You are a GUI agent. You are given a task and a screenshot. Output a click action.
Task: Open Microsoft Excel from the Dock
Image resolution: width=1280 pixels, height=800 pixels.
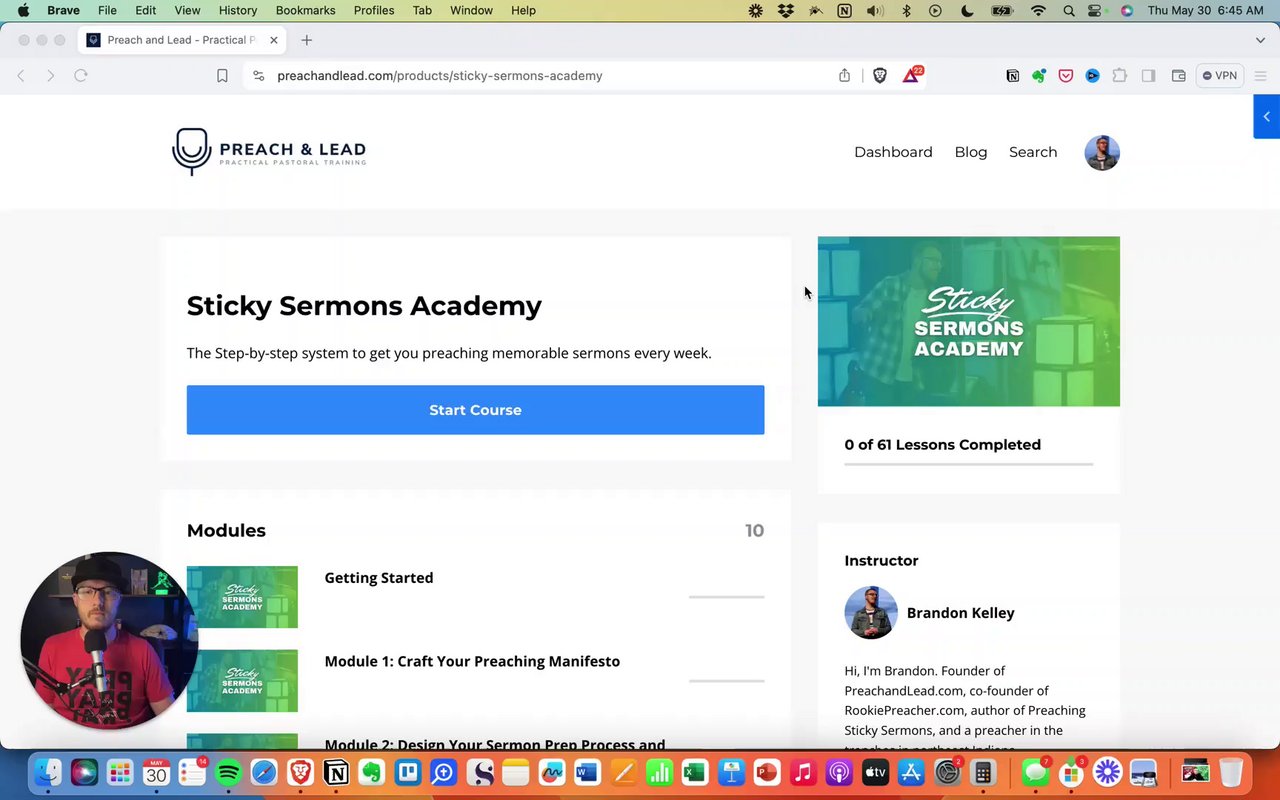(695, 773)
